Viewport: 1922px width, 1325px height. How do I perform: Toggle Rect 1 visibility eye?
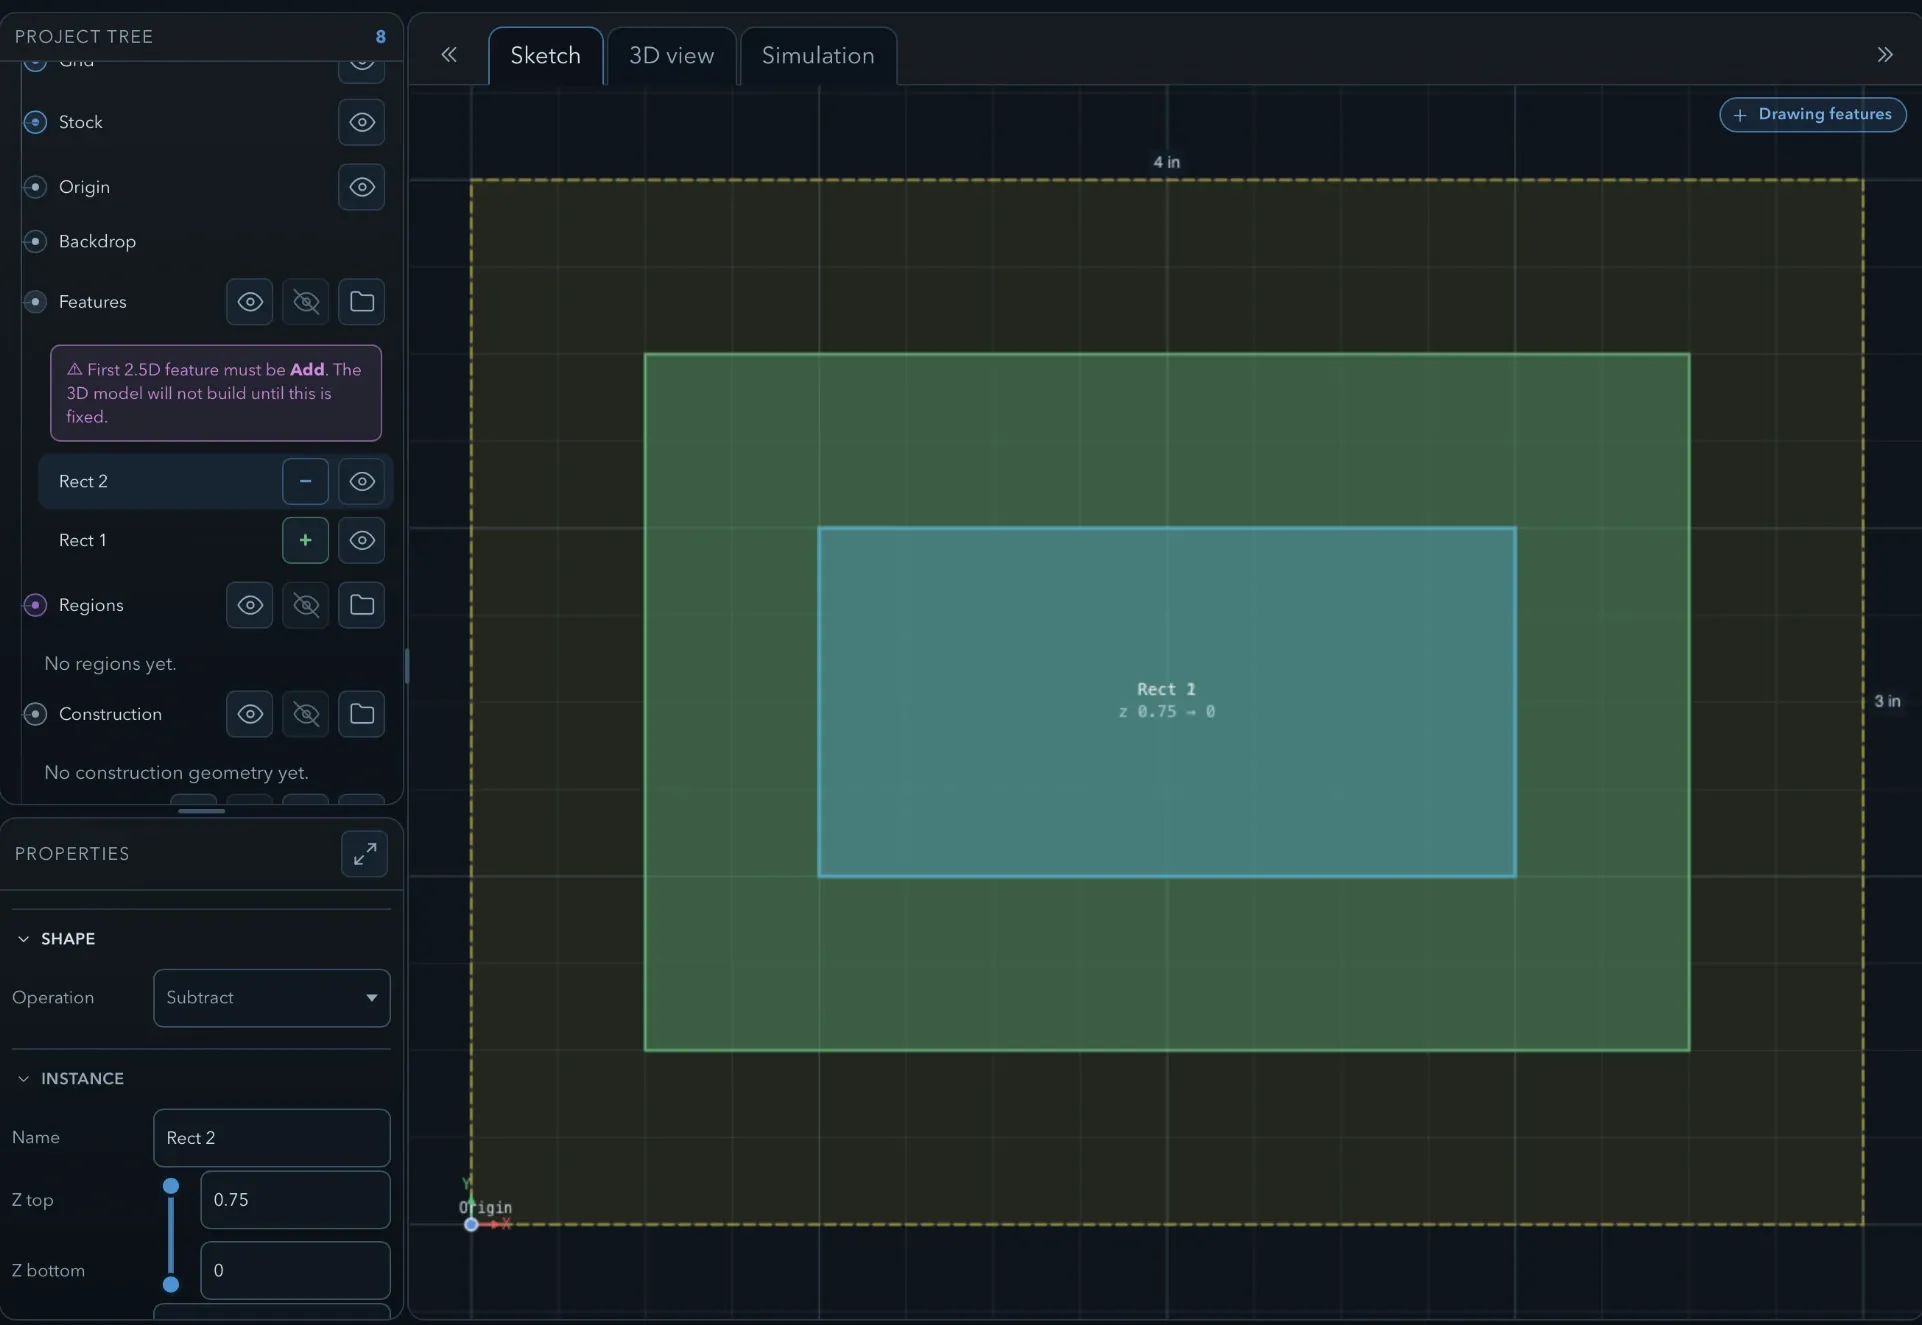click(x=362, y=541)
